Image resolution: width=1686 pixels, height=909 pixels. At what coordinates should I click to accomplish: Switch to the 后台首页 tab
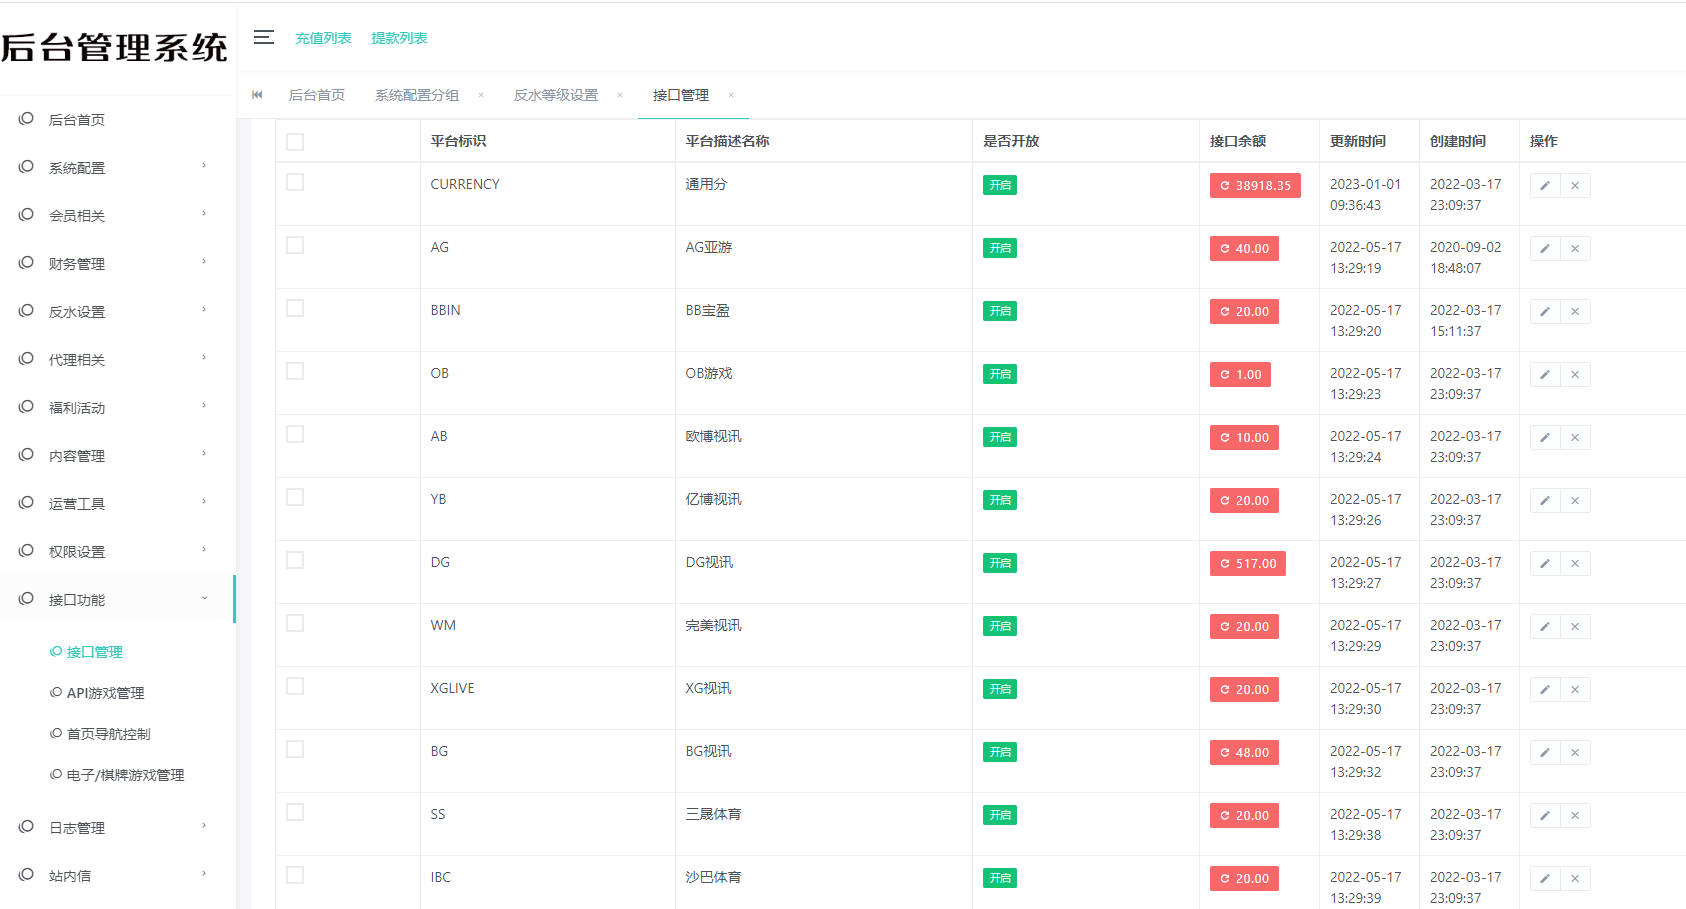pyautogui.click(x=316, y=94)
